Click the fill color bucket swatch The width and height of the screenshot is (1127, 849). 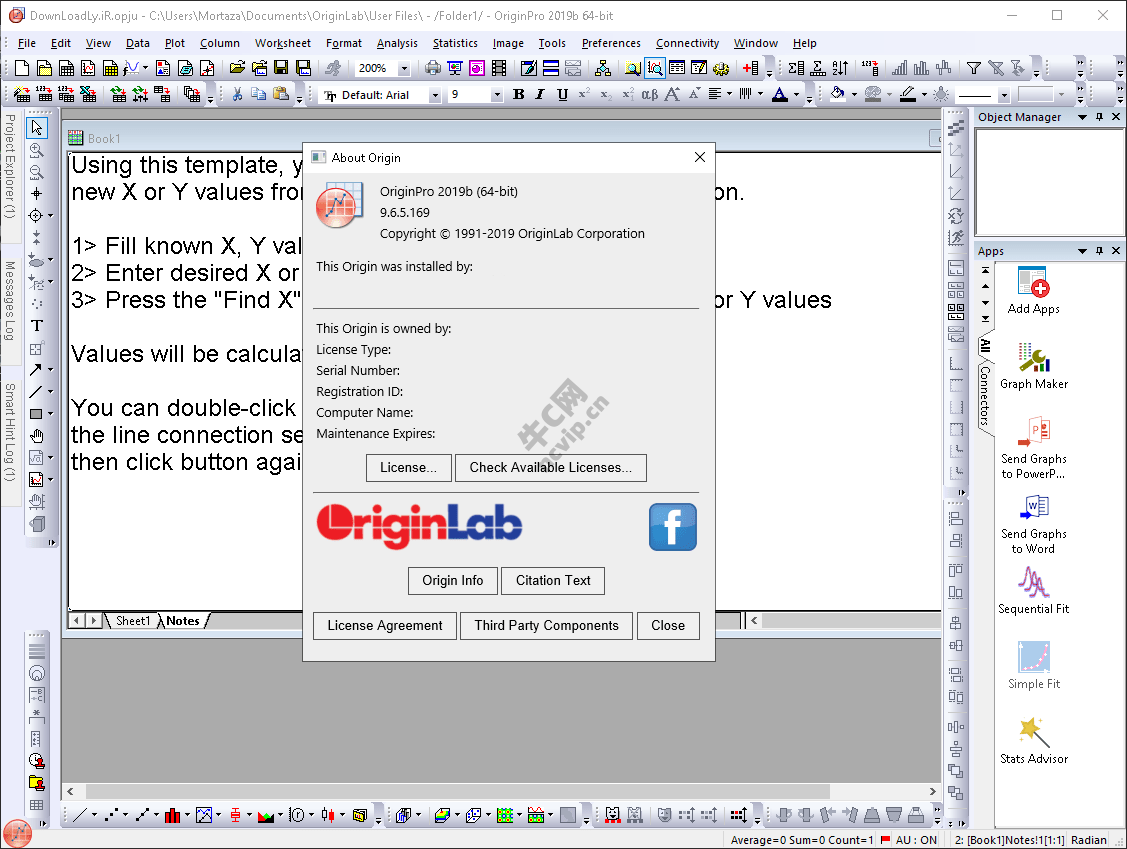[x=837, y=94]
